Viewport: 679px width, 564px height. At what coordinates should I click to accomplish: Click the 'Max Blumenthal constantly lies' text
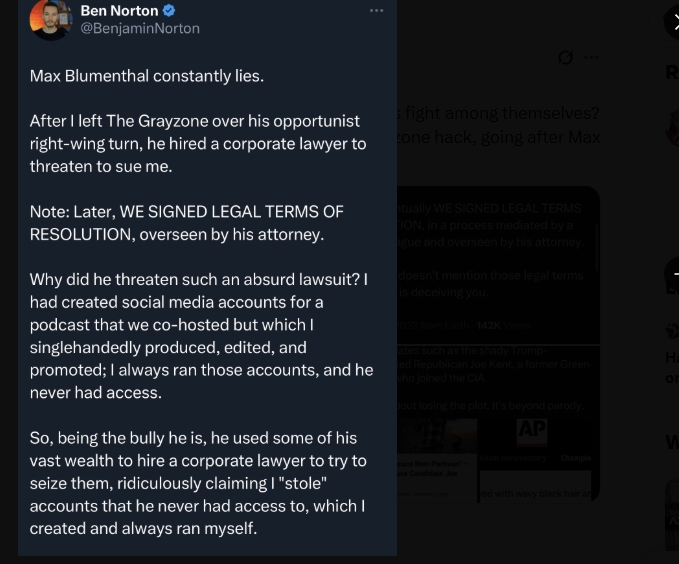(147, 76)
